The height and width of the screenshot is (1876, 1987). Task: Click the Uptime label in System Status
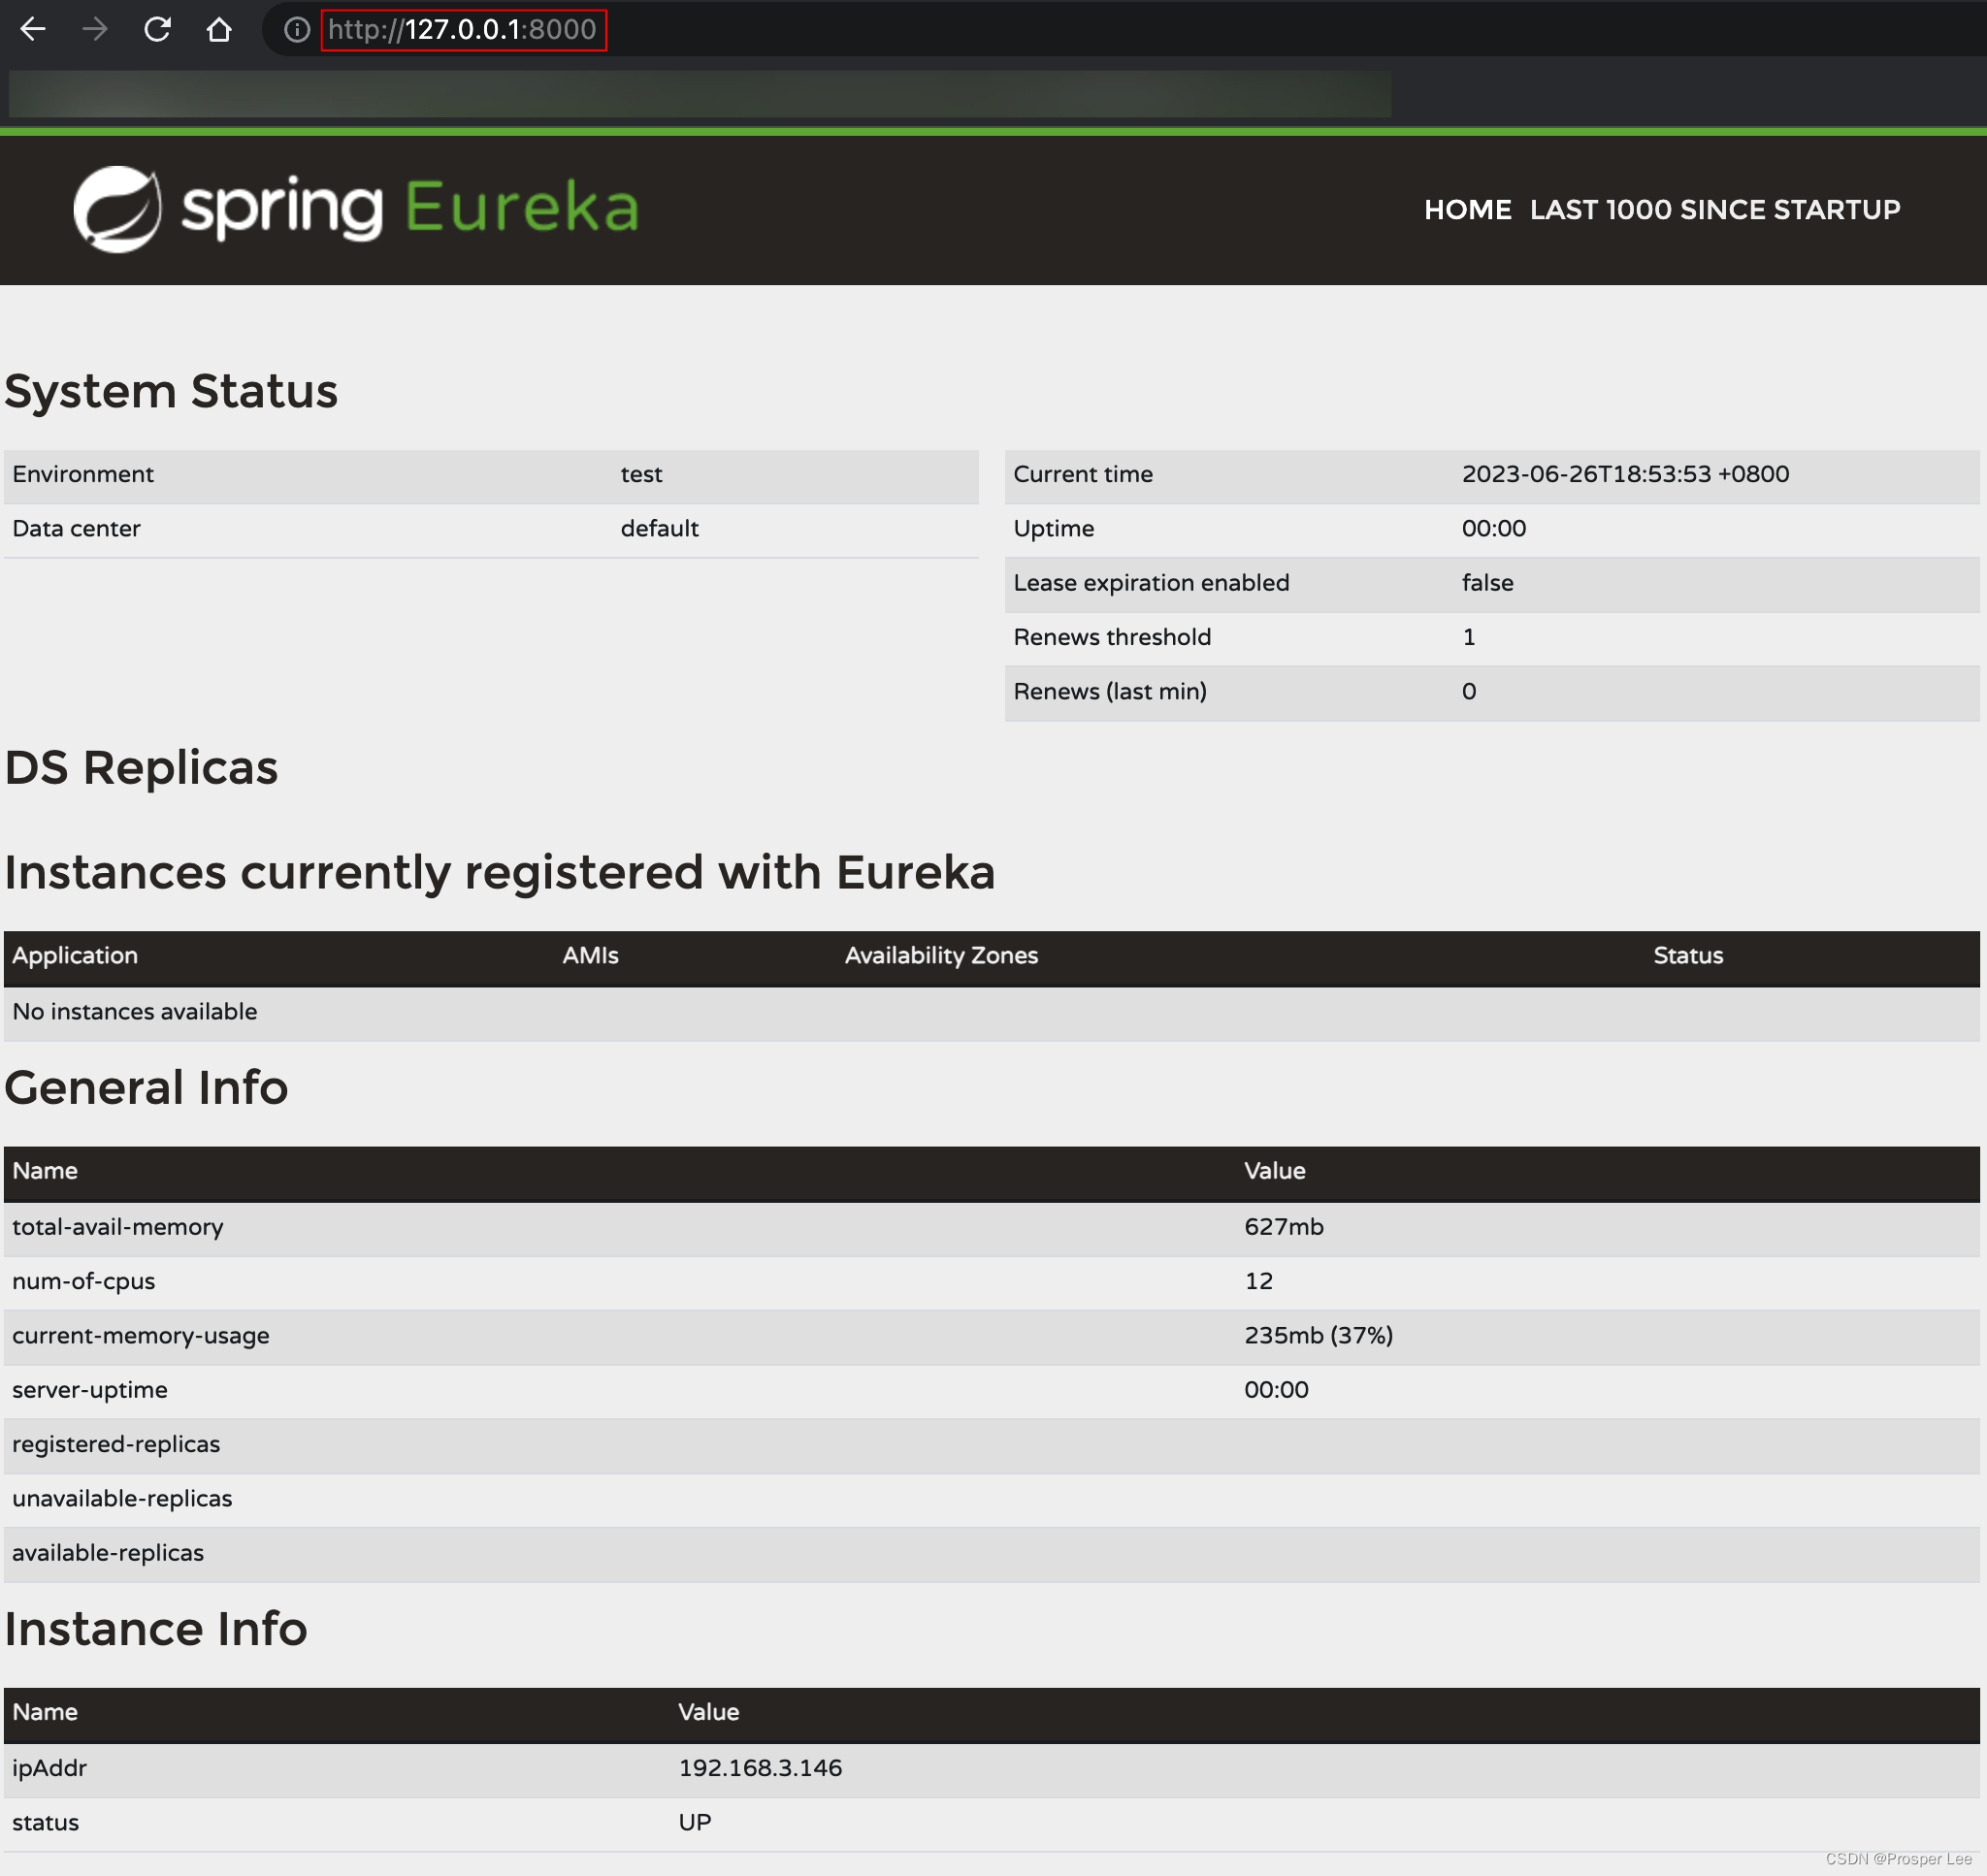coord(1053,529)
